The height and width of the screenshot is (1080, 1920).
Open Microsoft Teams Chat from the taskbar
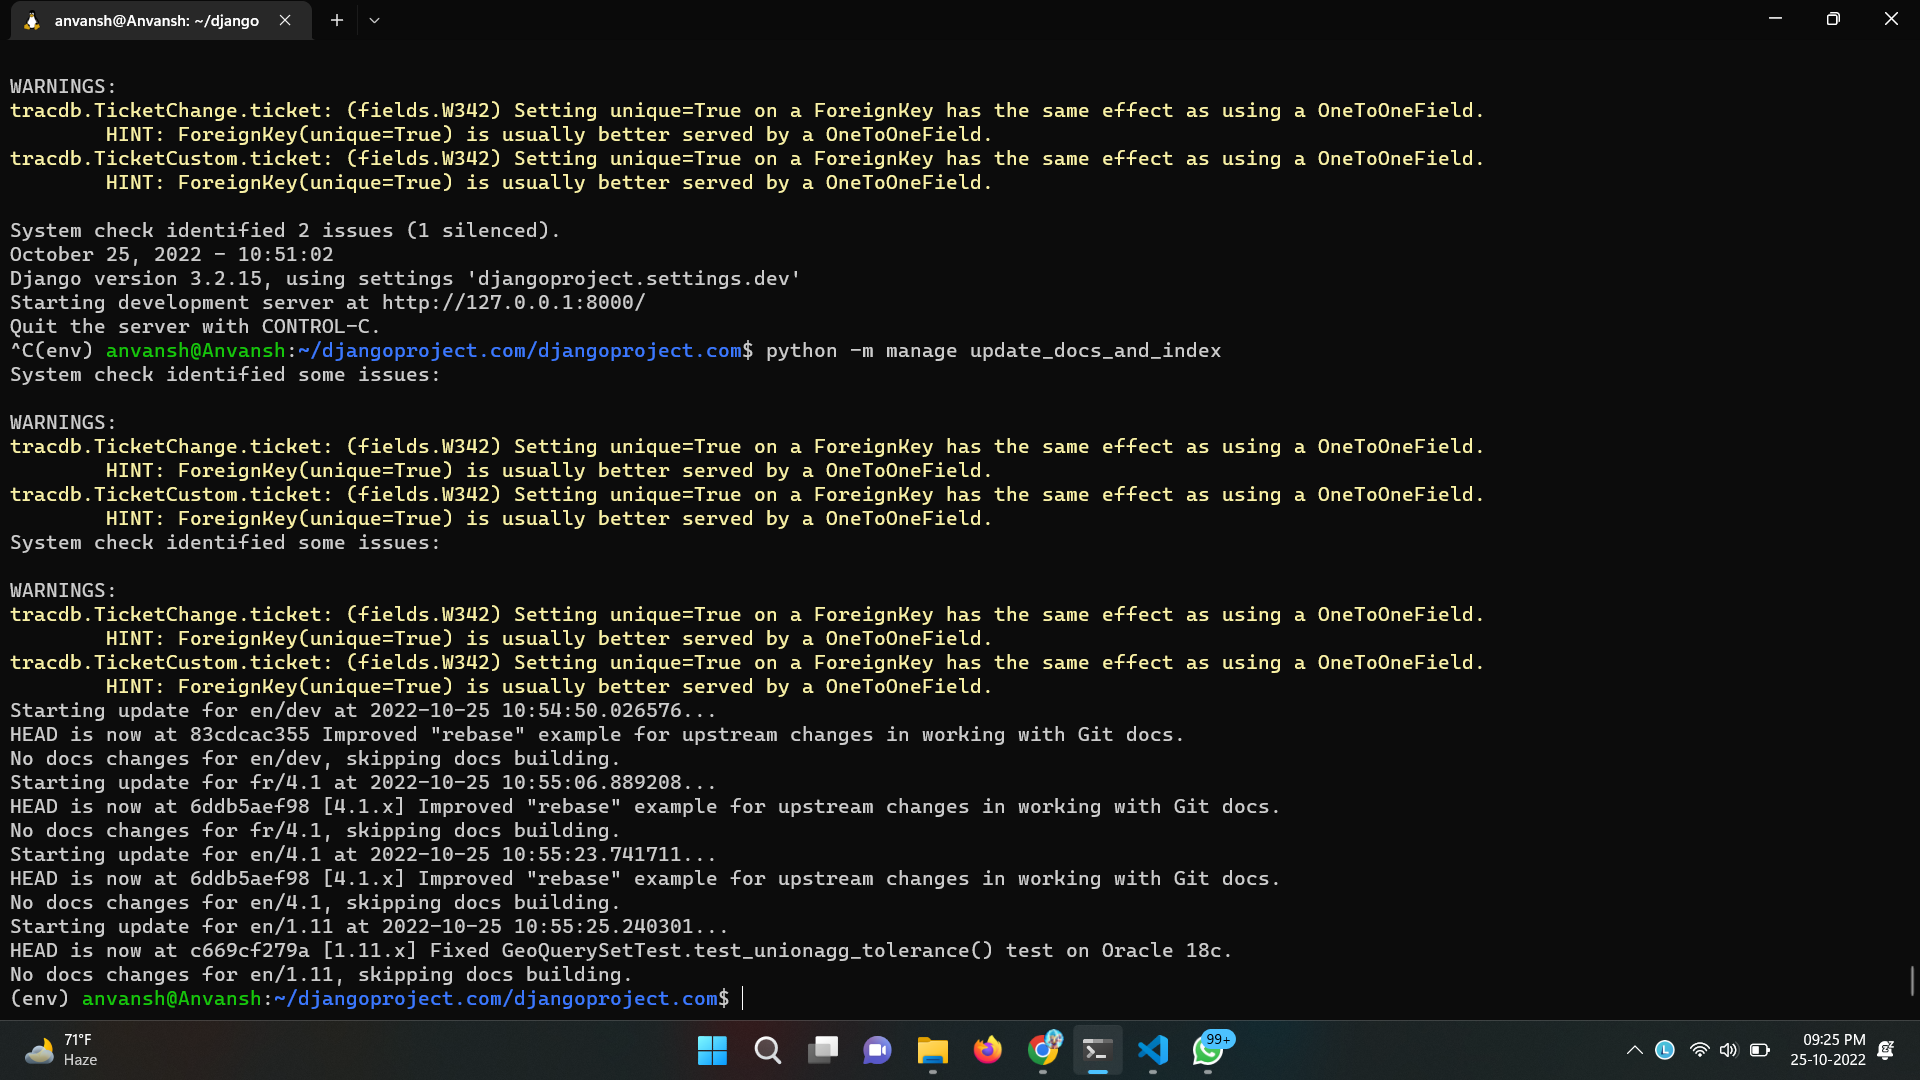tap(877, 1051)
